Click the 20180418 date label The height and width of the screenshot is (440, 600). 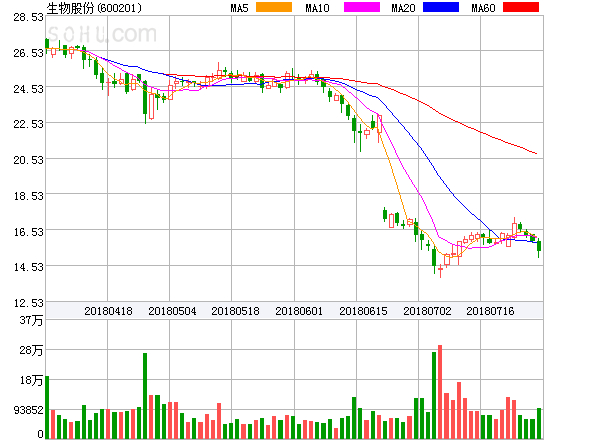pos(108,311)
